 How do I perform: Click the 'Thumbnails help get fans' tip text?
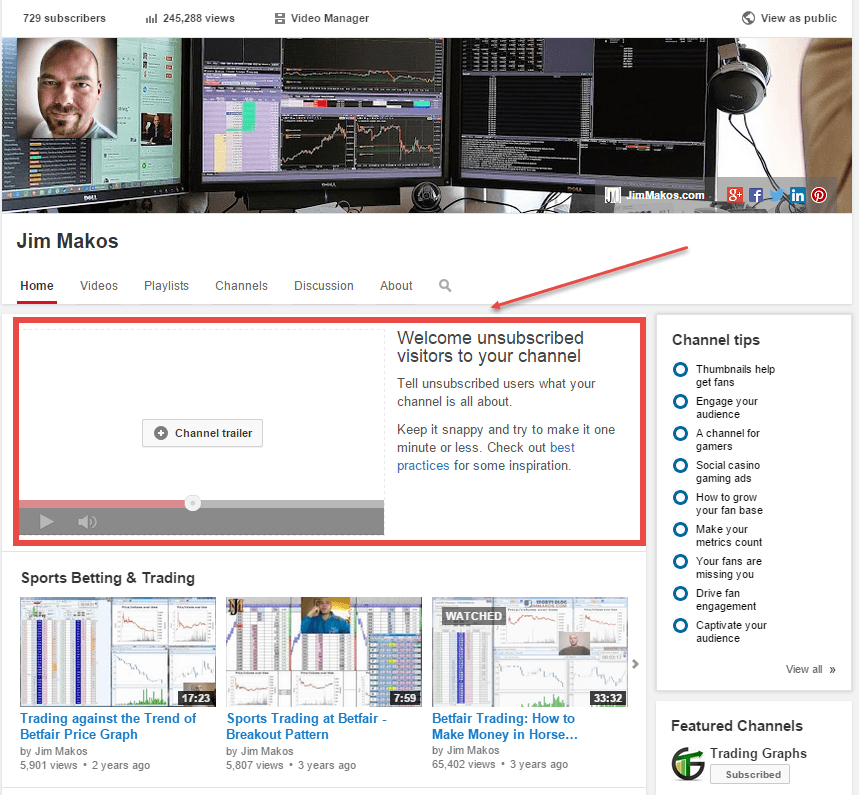(x=735, y=375)
